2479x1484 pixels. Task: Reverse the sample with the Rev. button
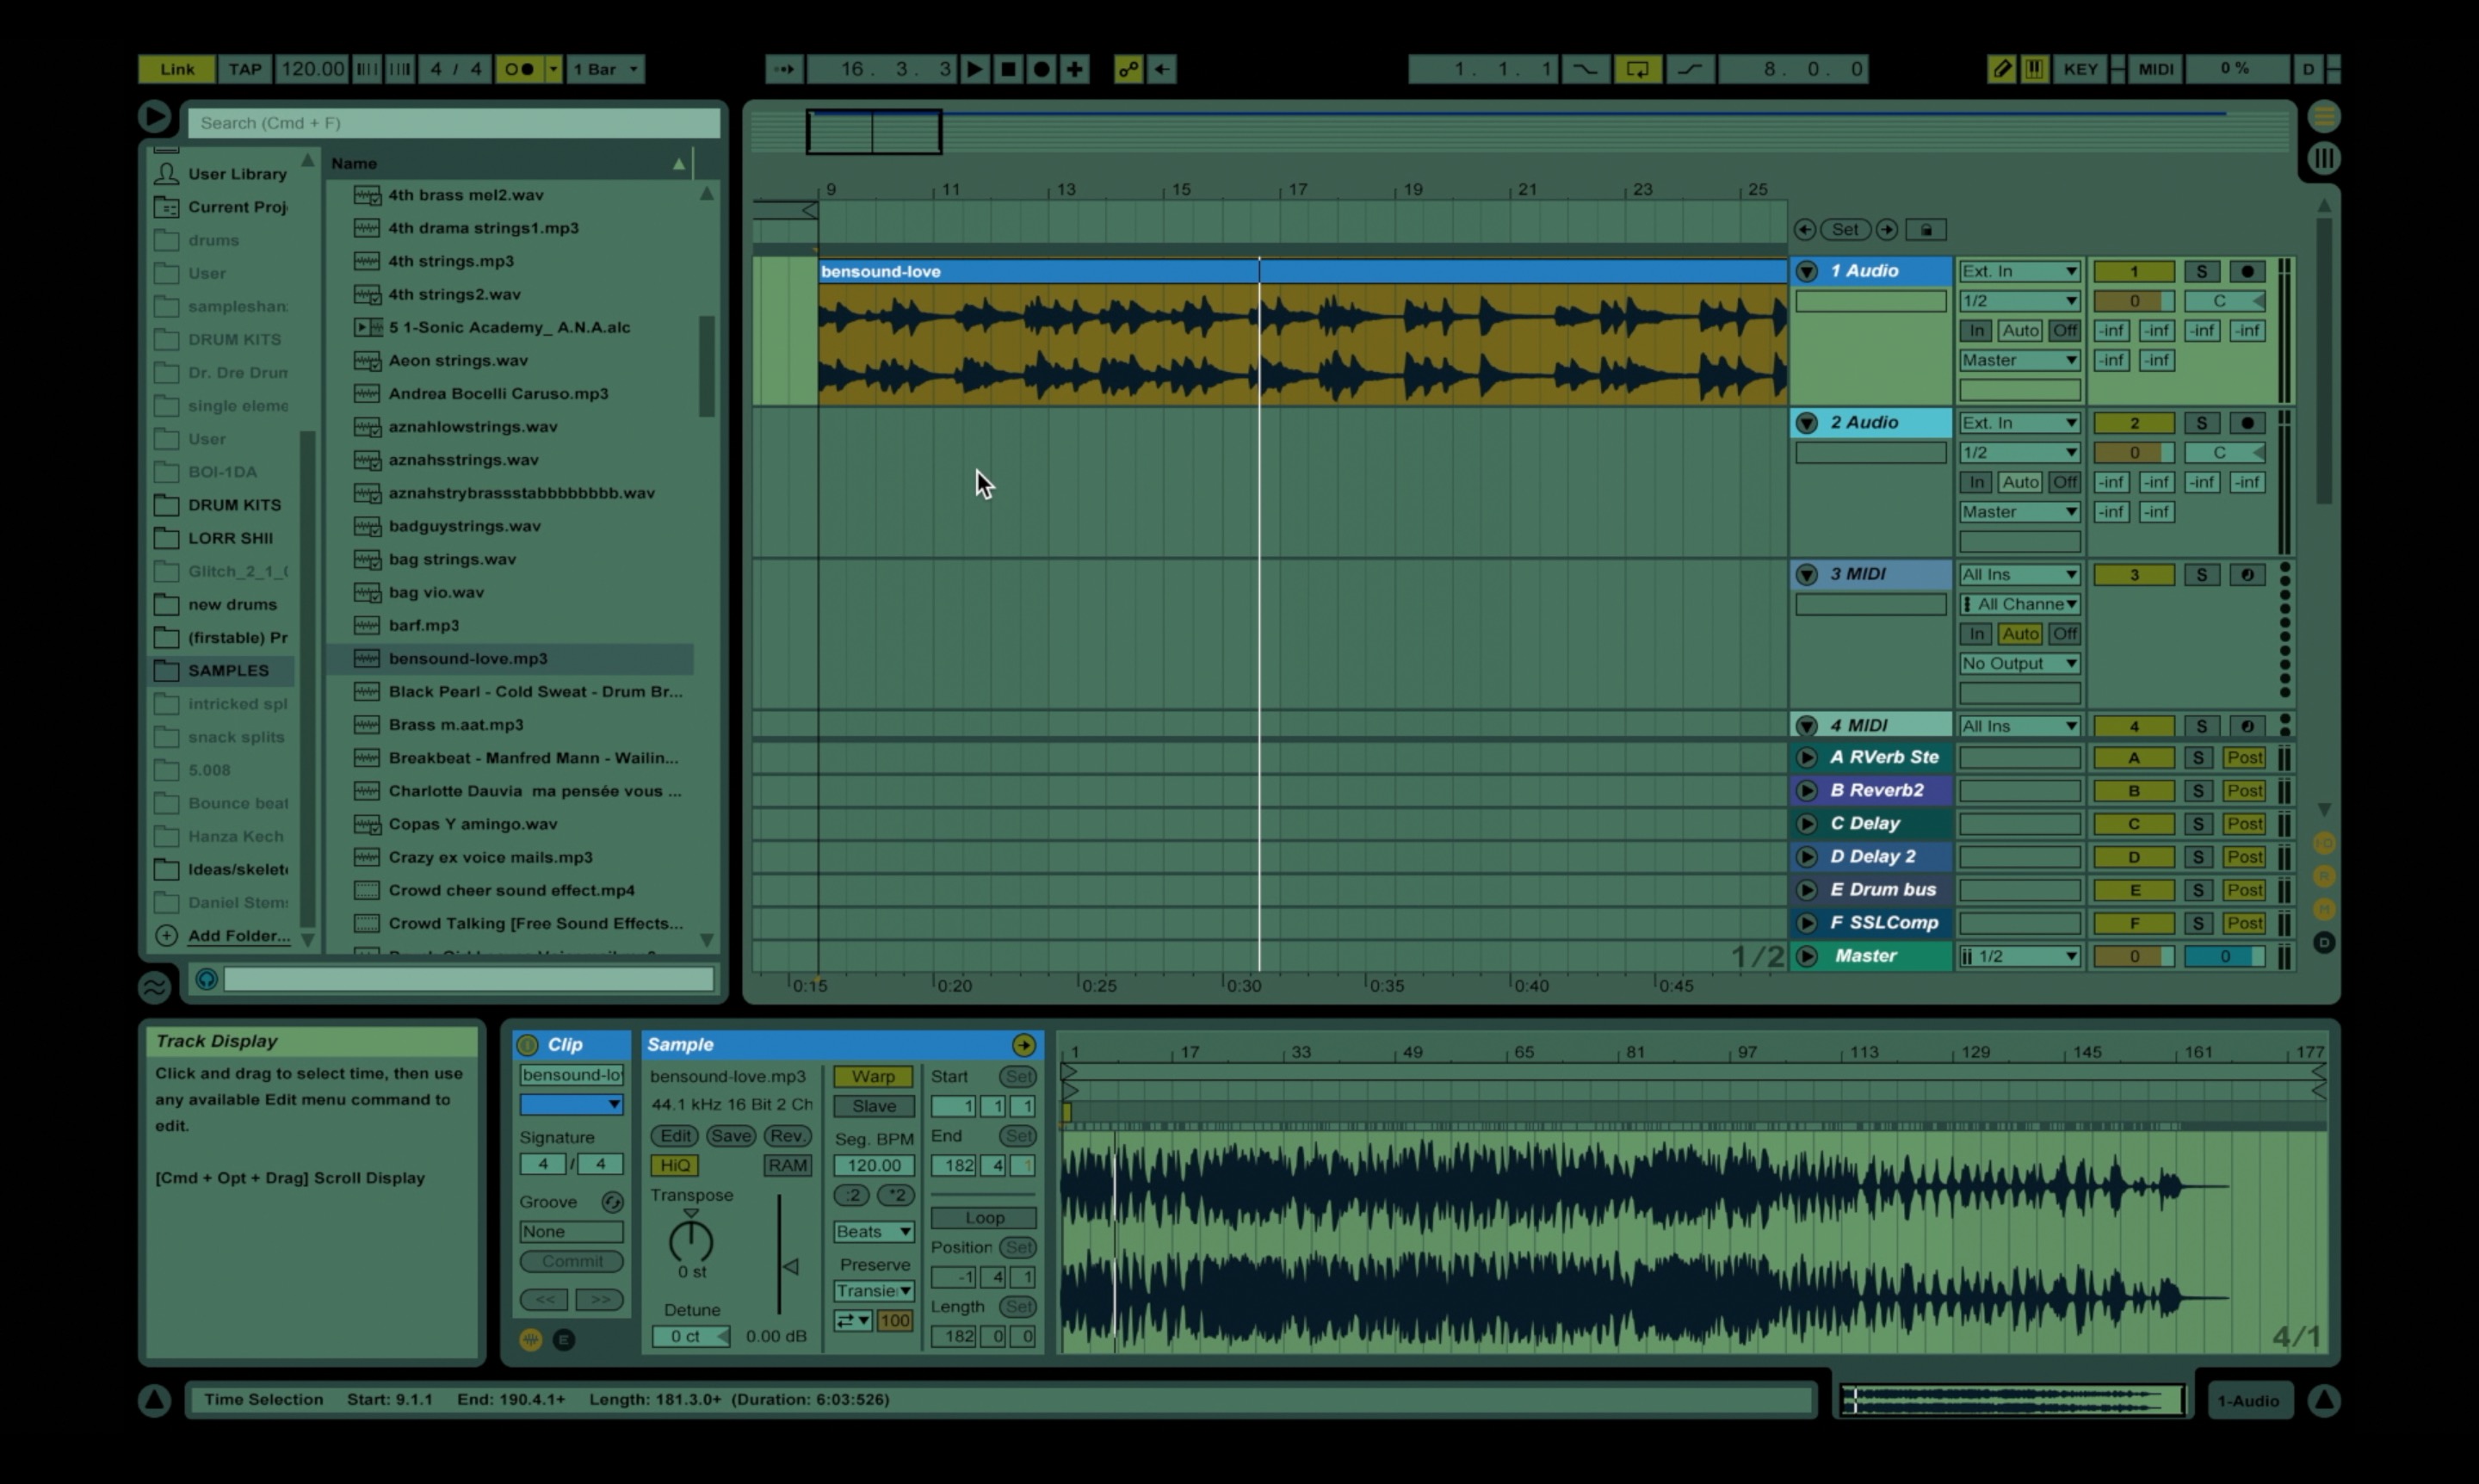pos(788,1136)
